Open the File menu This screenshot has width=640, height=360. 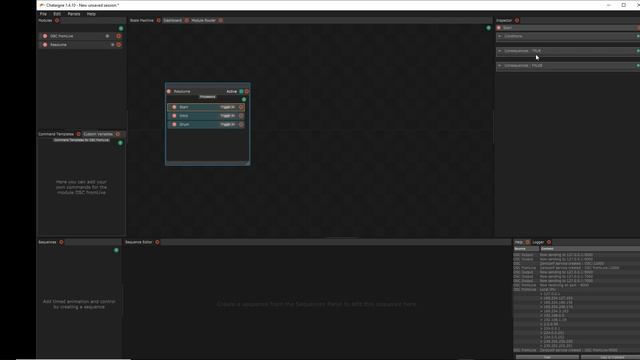click(43, 14)
